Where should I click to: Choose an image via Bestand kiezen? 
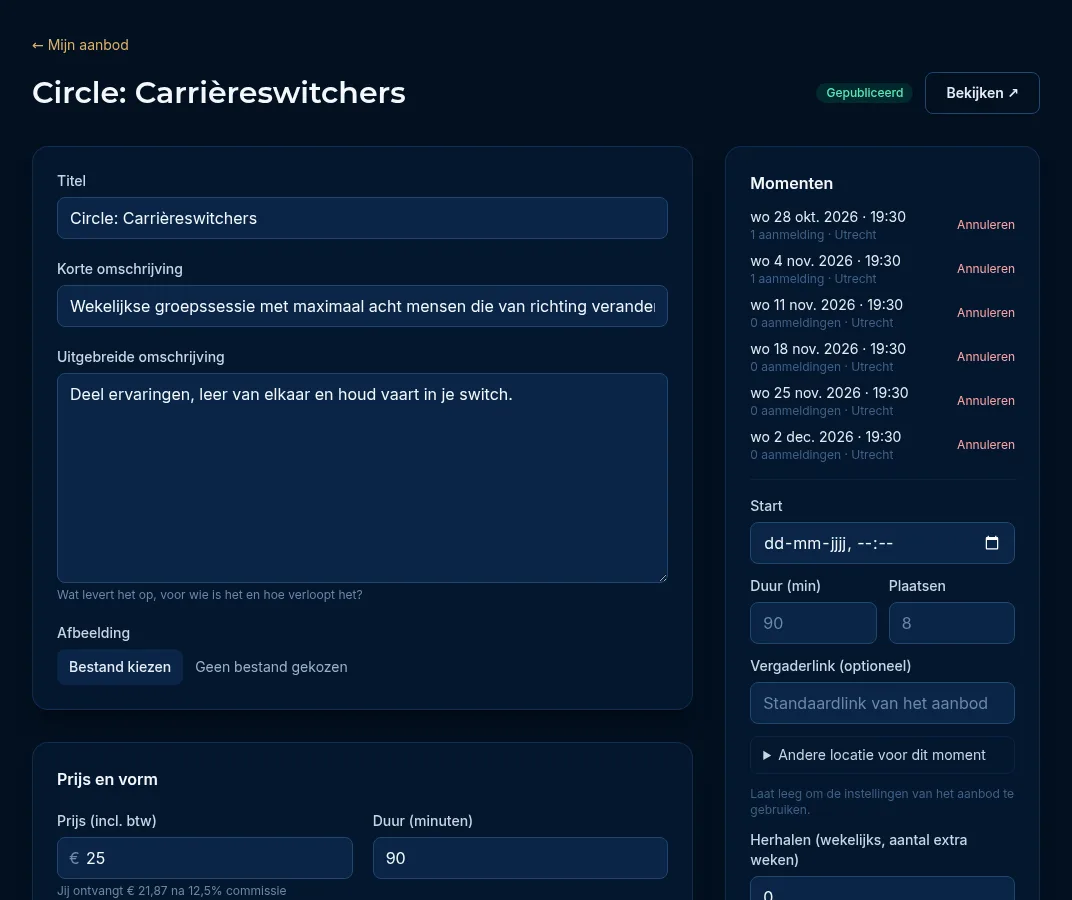coord(120,667)
